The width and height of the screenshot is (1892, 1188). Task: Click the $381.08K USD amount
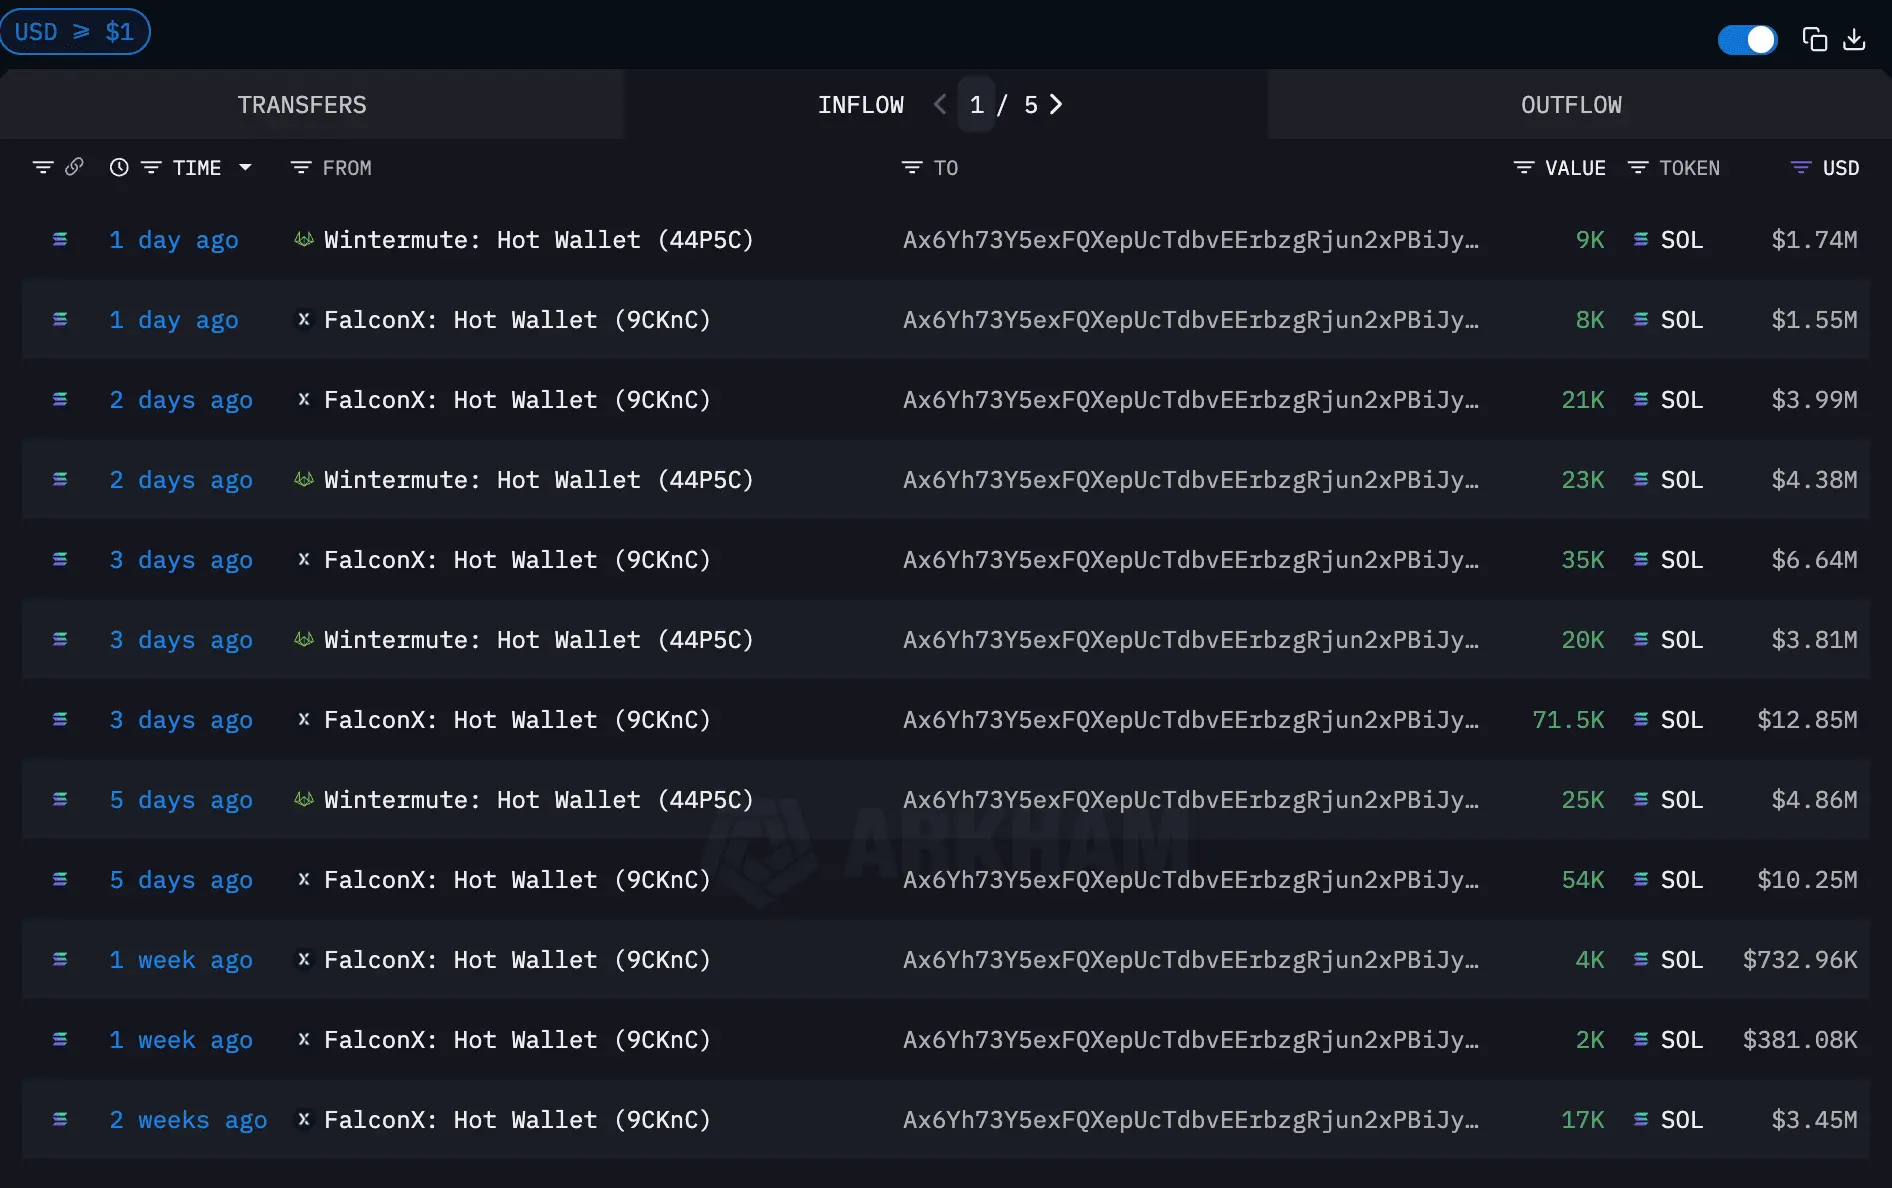(x=1800, y=1040)
